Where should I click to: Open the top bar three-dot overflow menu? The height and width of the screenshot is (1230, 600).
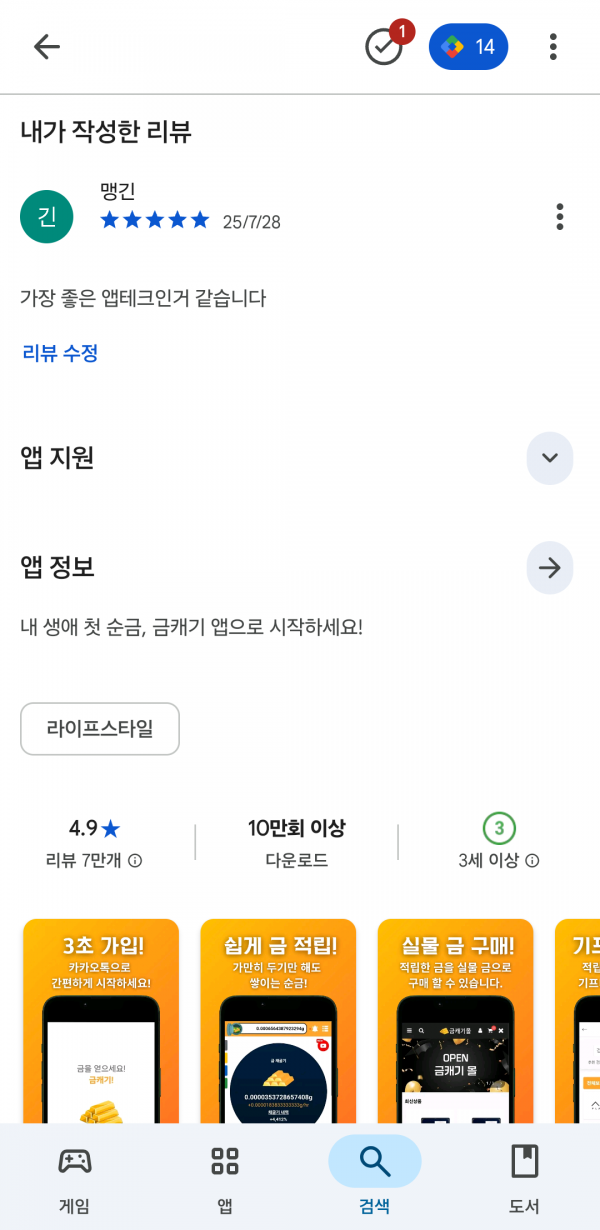[553, 47]
